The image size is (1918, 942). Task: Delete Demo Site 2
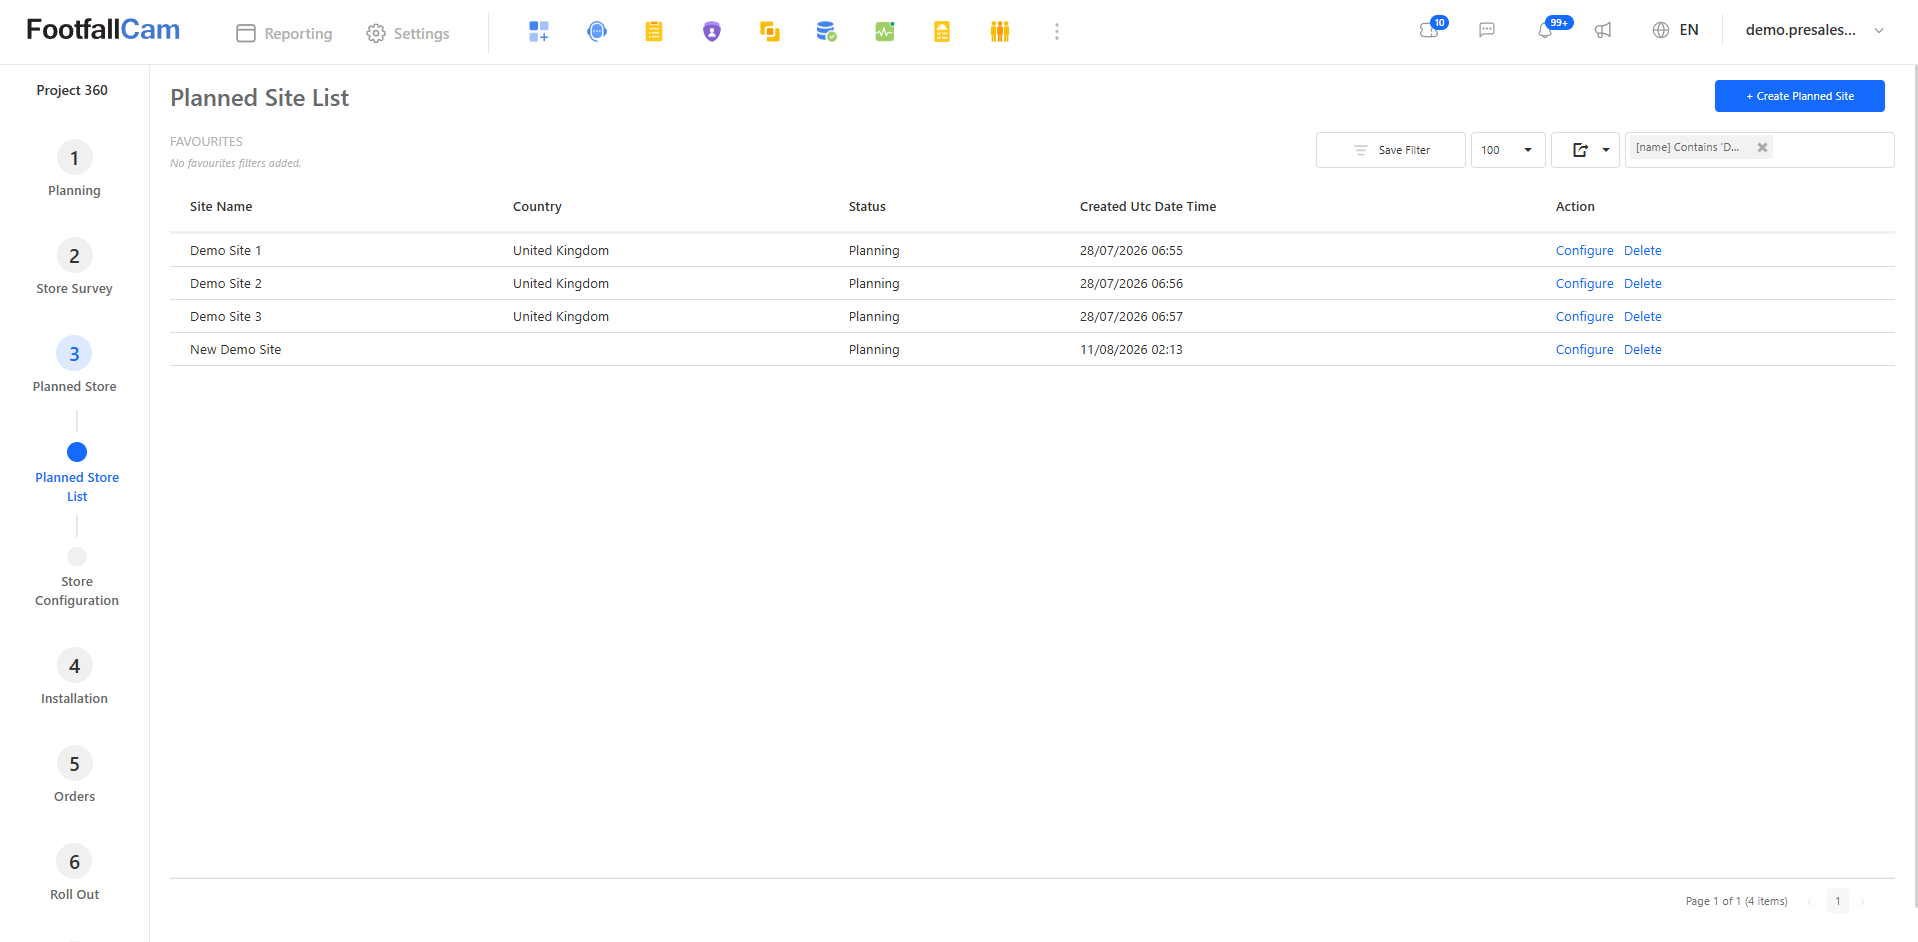(1642, 284)
